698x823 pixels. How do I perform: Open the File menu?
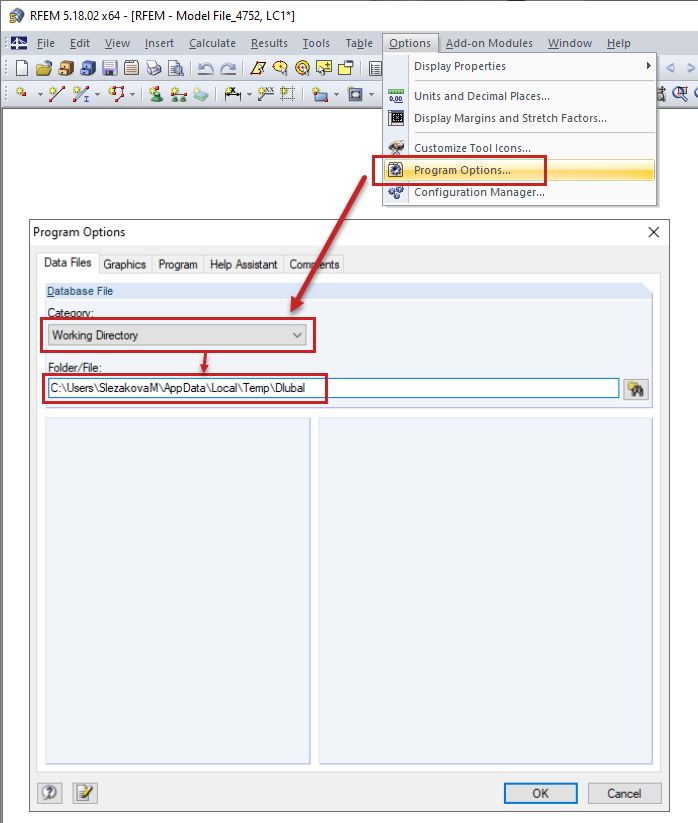pos(46,43)
